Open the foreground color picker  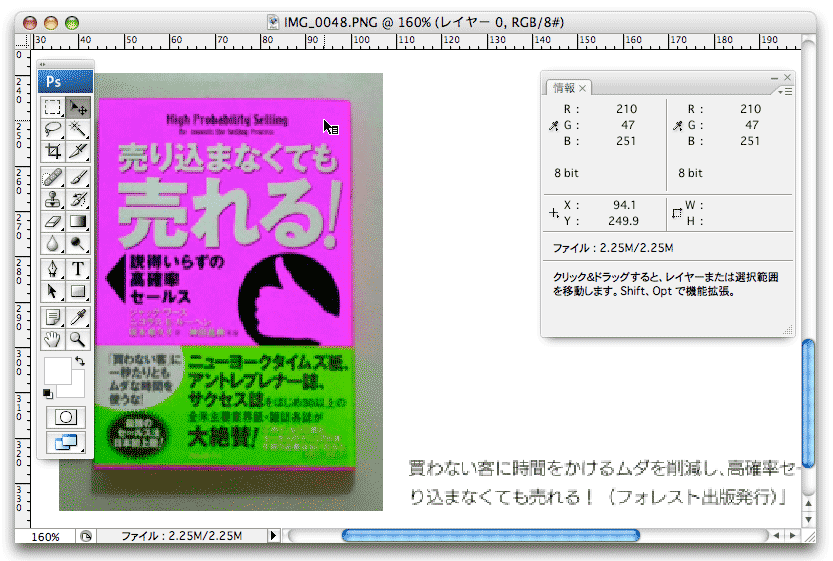pyautogui.click(x=56, y=369)
